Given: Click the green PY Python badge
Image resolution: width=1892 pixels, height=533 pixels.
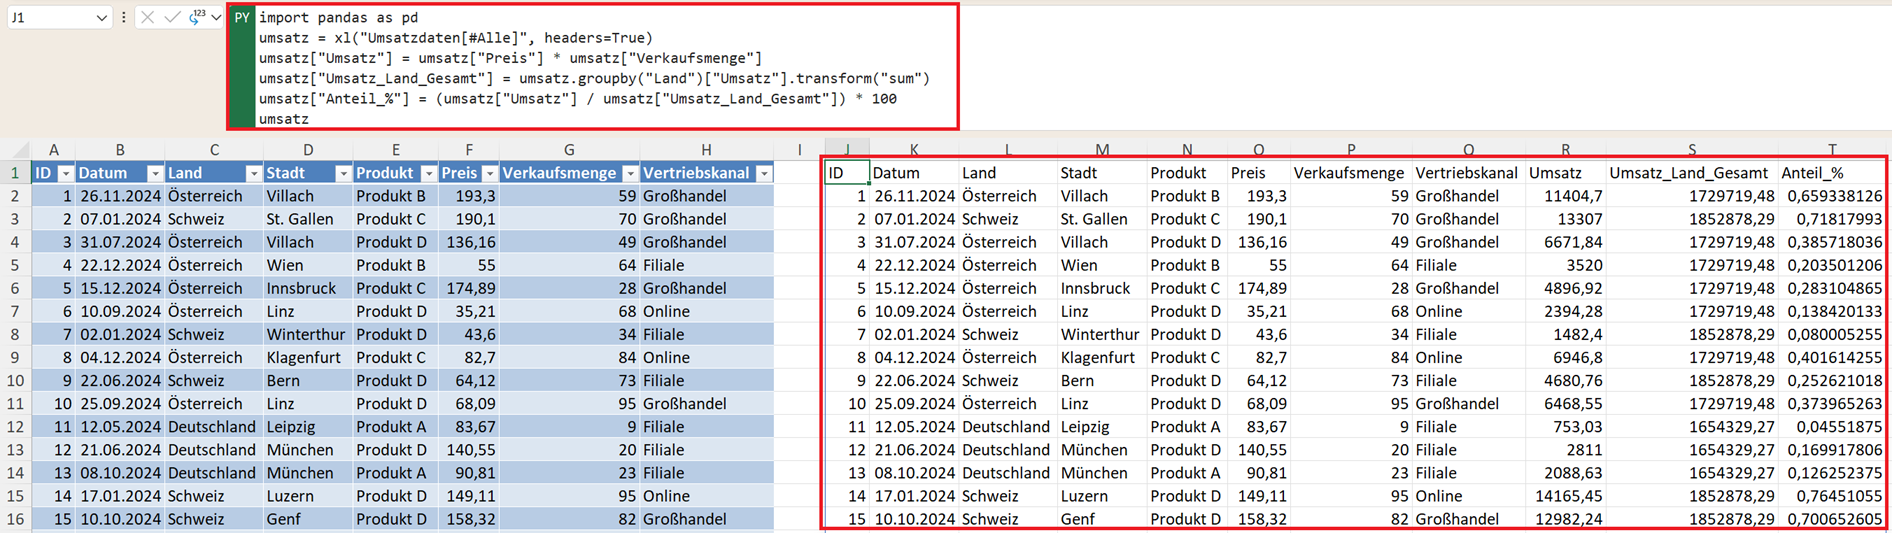Looking at the screenshot, I should pyautogui.click(x=241, y=18).
